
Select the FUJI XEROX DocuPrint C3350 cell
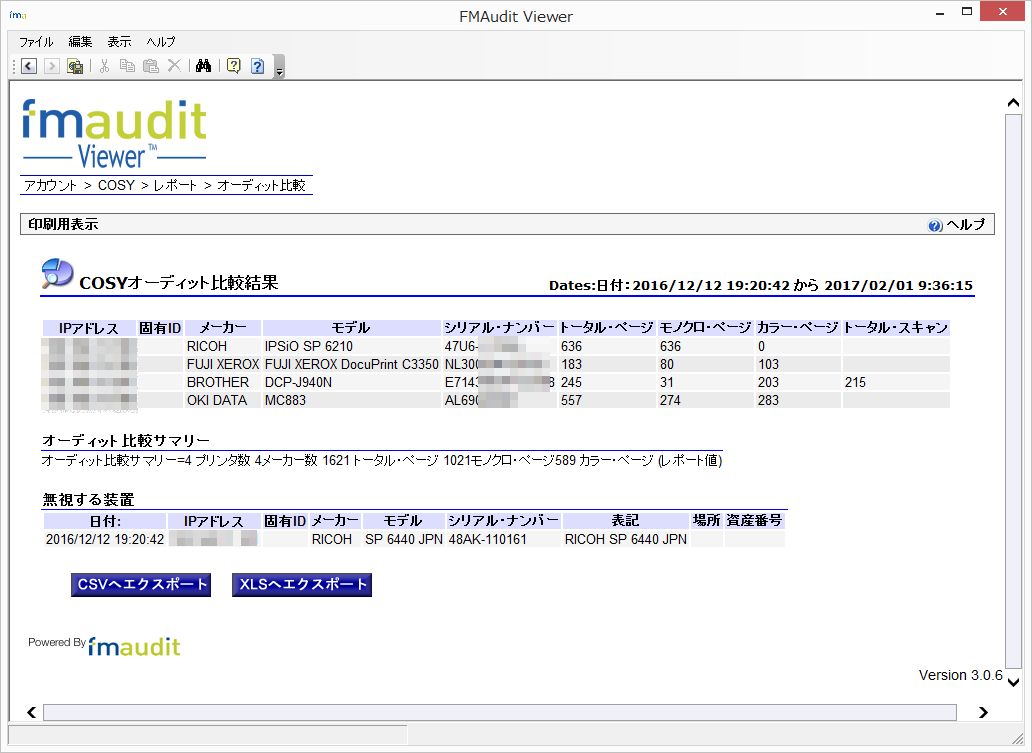[351, 364]
